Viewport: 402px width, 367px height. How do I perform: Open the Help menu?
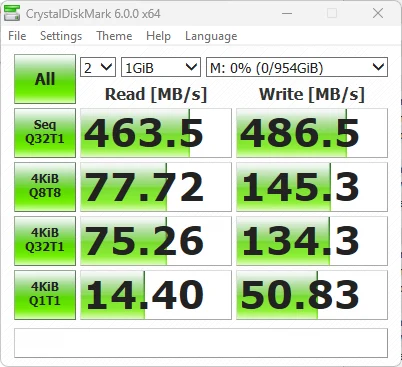coord(158,36)
